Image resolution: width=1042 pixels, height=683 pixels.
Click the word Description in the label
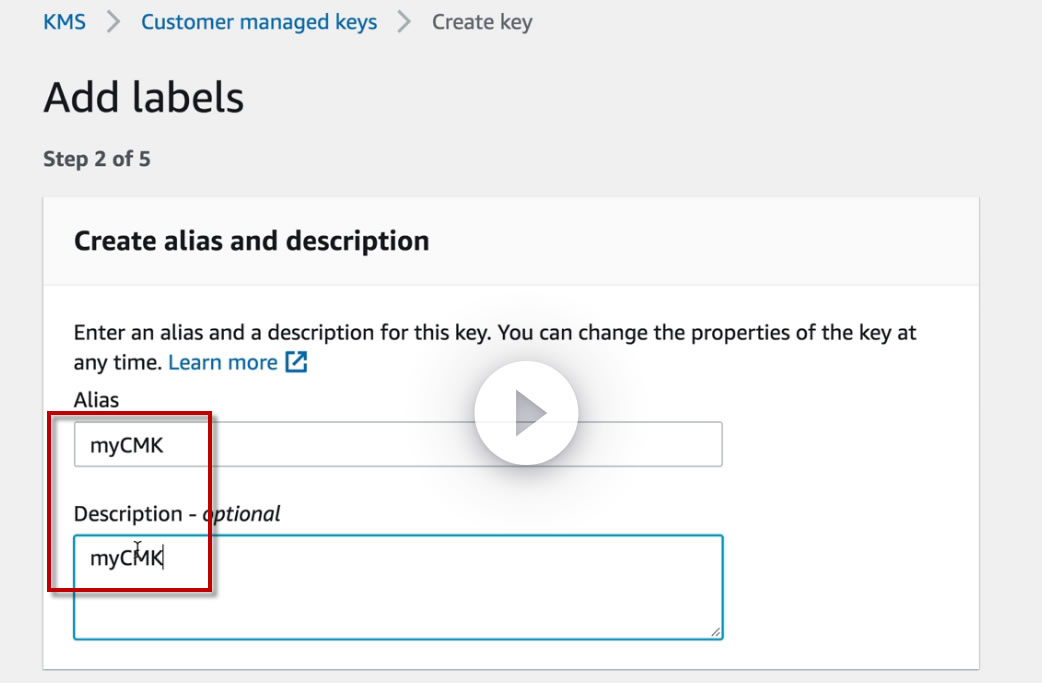[128, 514]
